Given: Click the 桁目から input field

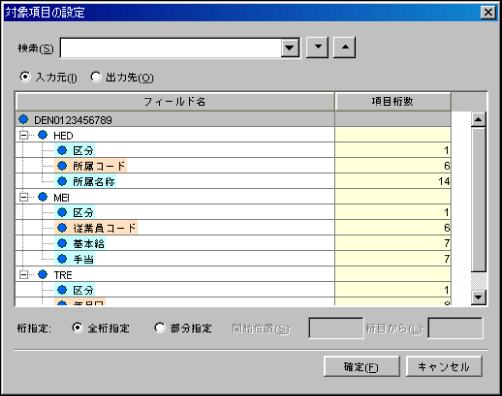Looking at the screenshot, I should pos(455,328).
